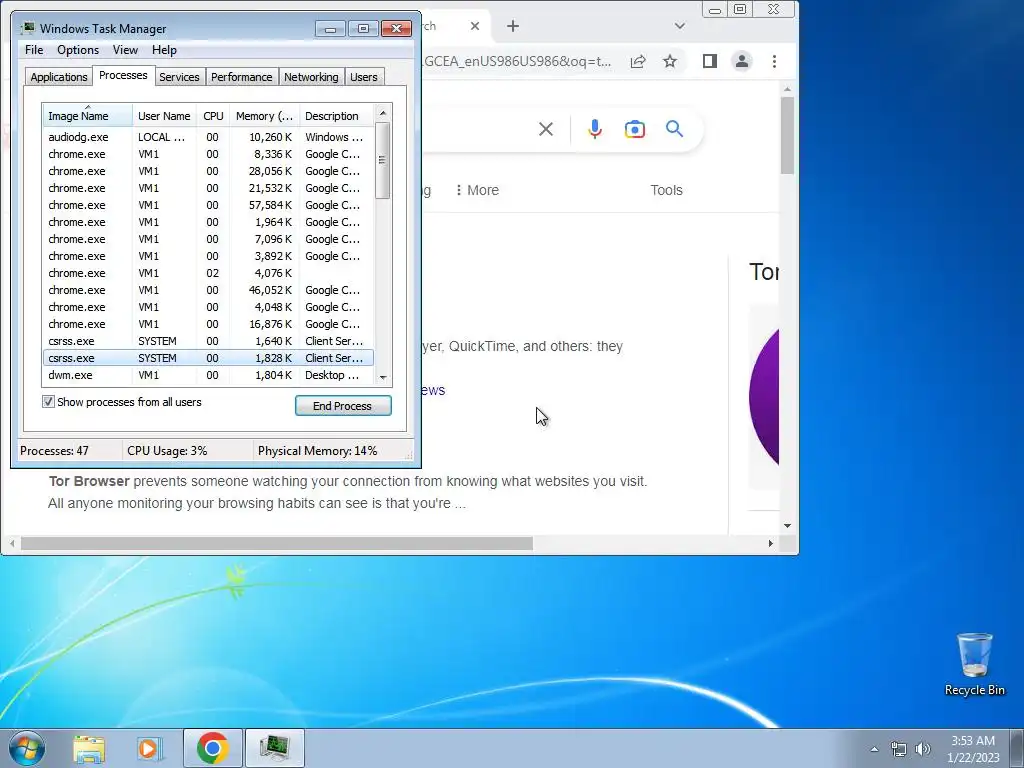
Task: Click Chrome page scroll down arrow
Action: (x=787, y=526)
